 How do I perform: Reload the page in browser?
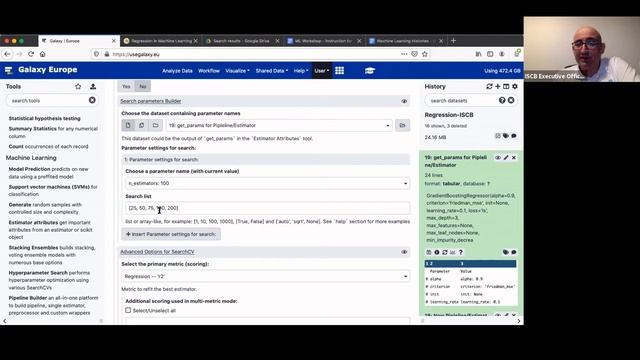pyautogui.click(x=31, y=54)
